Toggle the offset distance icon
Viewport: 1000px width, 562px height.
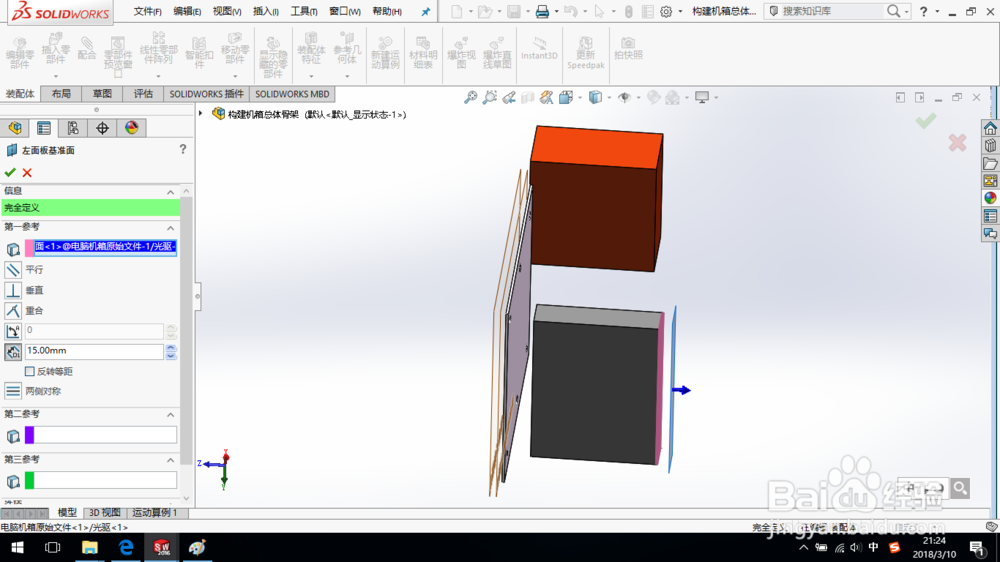(x=13, y=351)
